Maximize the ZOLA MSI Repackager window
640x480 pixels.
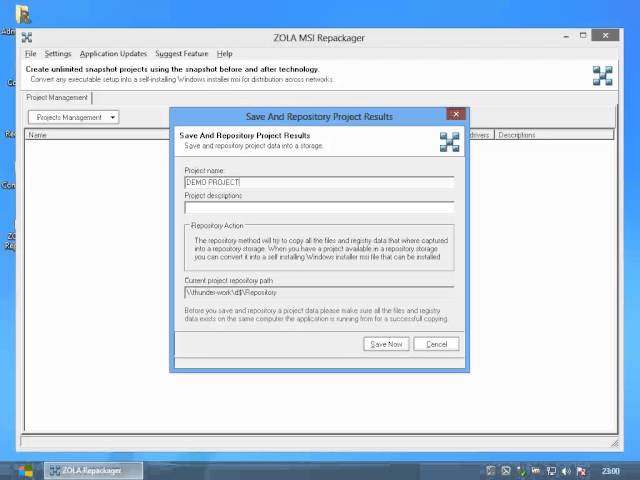(x=583, y=36)
